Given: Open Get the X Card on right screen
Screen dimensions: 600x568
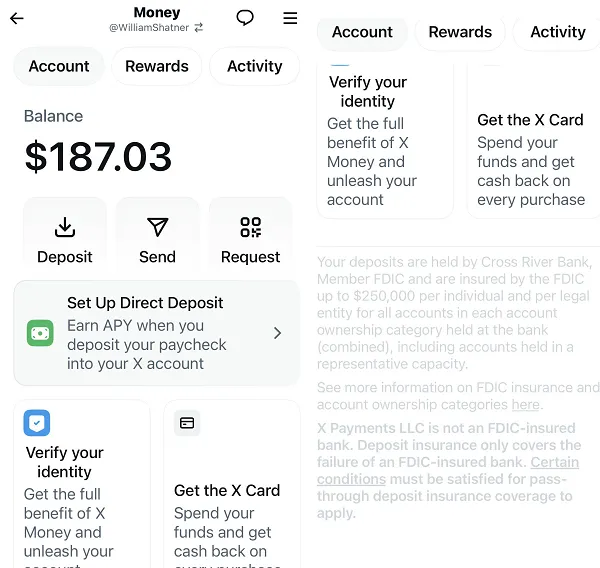Looking at the screenshot, I should 530,120.
